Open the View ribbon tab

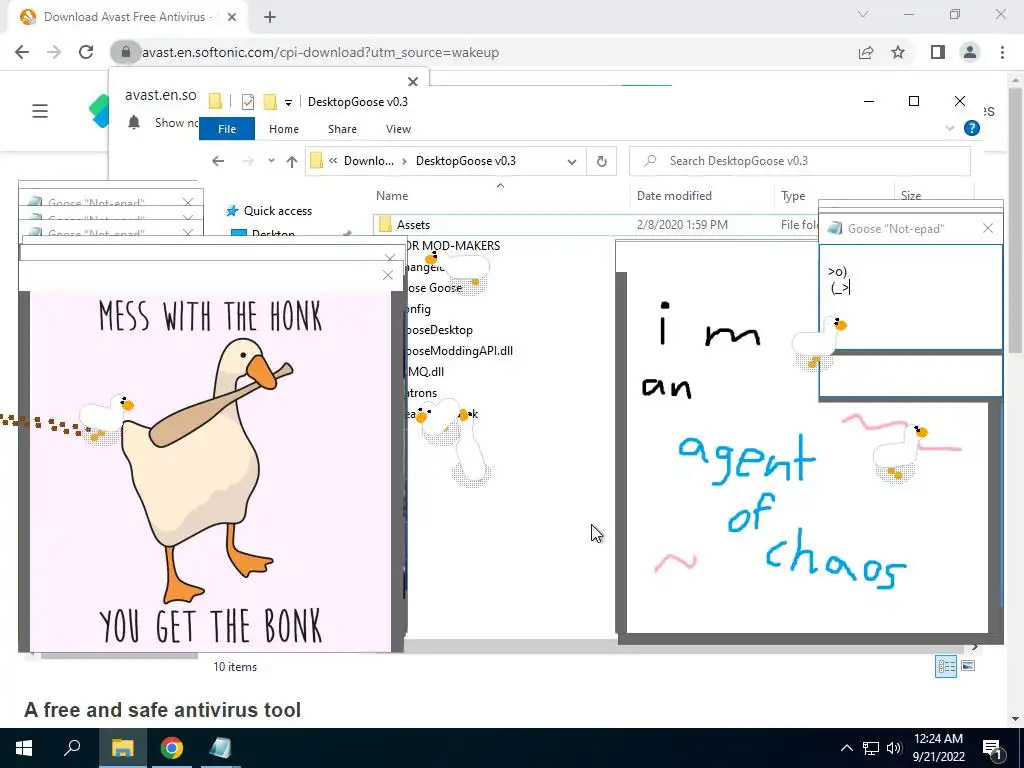pyautogui.click(x=398, y=129)
